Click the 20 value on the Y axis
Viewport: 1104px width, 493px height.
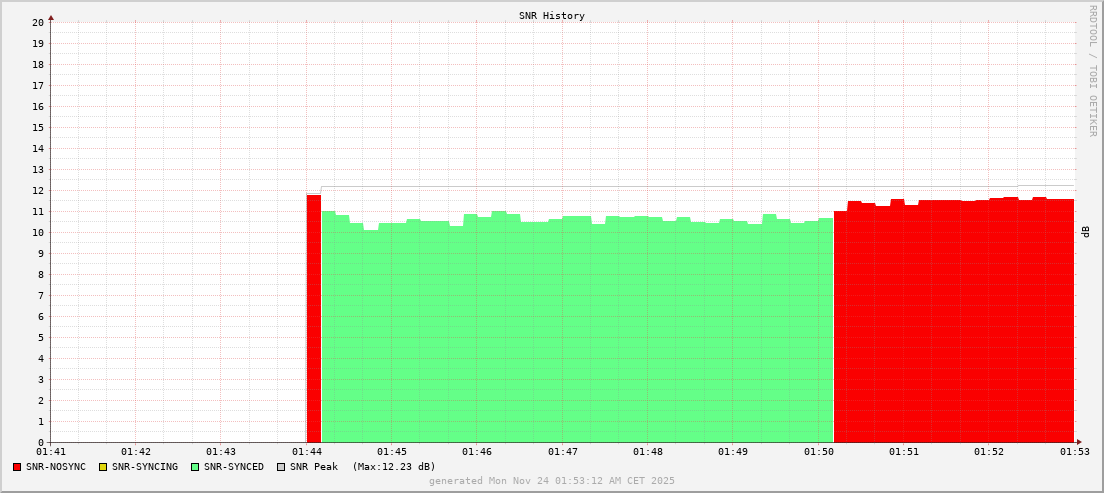(37, 22)
